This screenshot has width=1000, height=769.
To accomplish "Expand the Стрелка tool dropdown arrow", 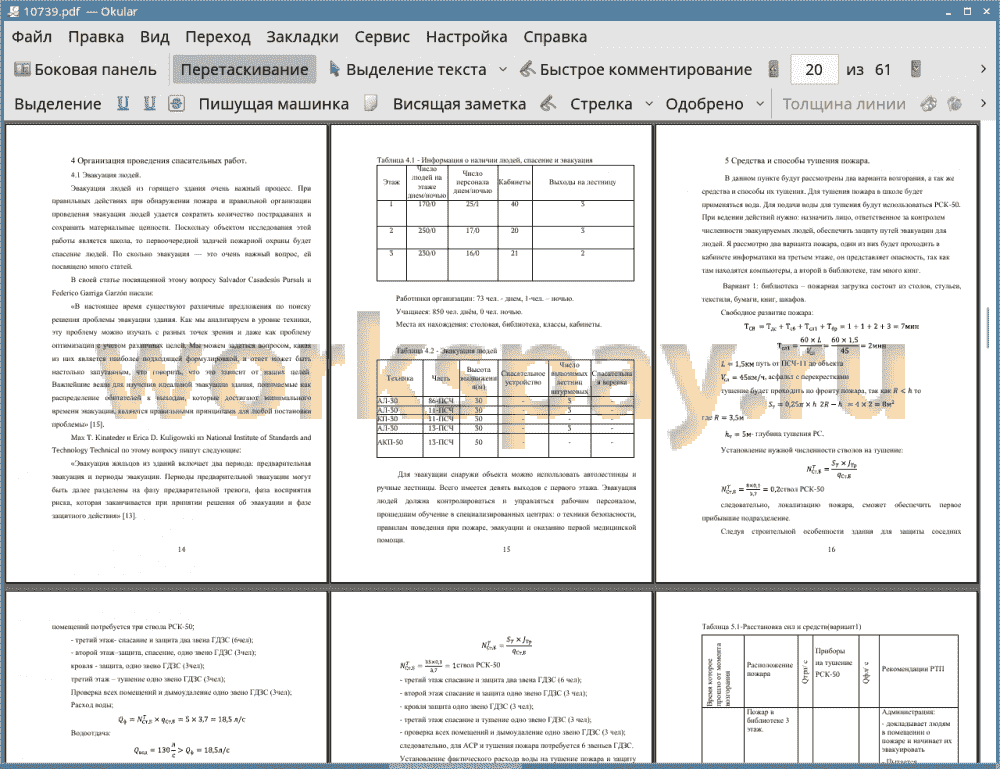I will 649,103.
